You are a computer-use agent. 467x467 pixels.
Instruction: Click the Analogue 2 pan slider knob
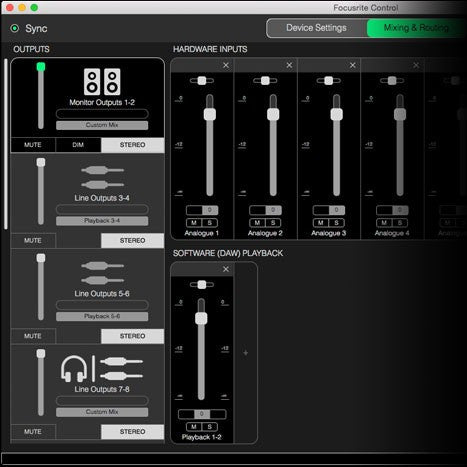(265, 81)
